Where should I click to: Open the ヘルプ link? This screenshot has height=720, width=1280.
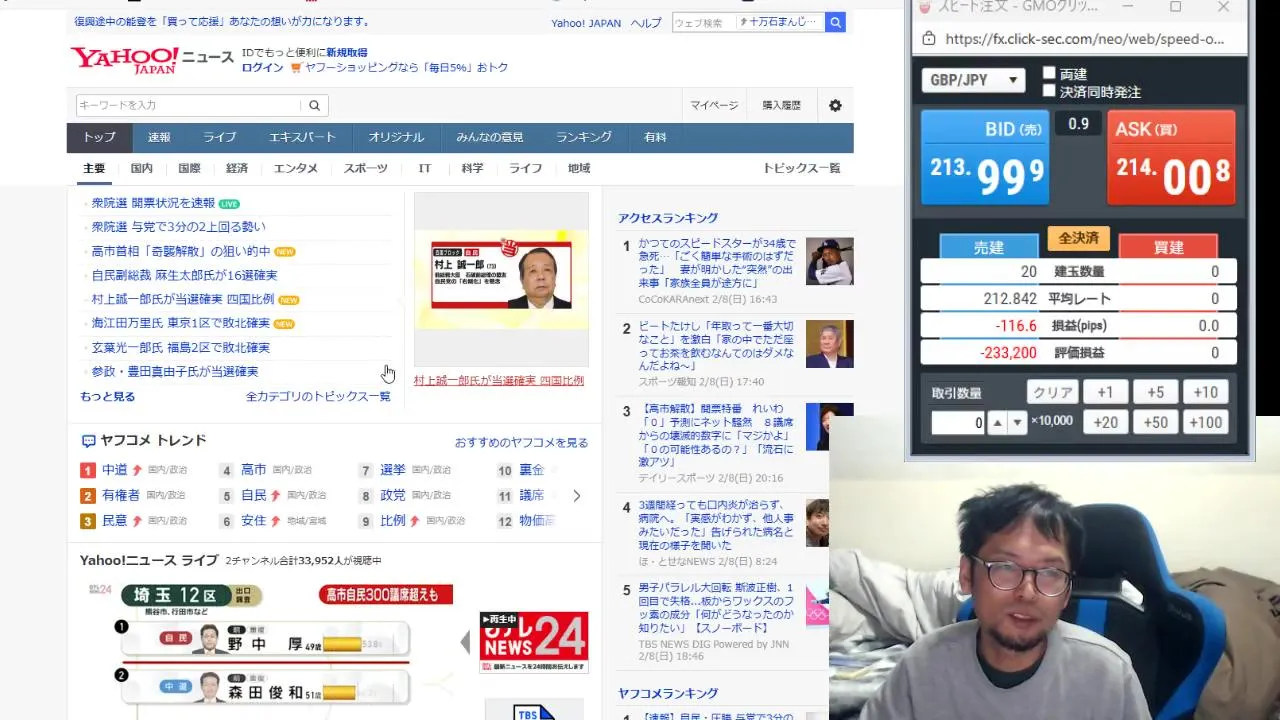(x=646, y=23)
